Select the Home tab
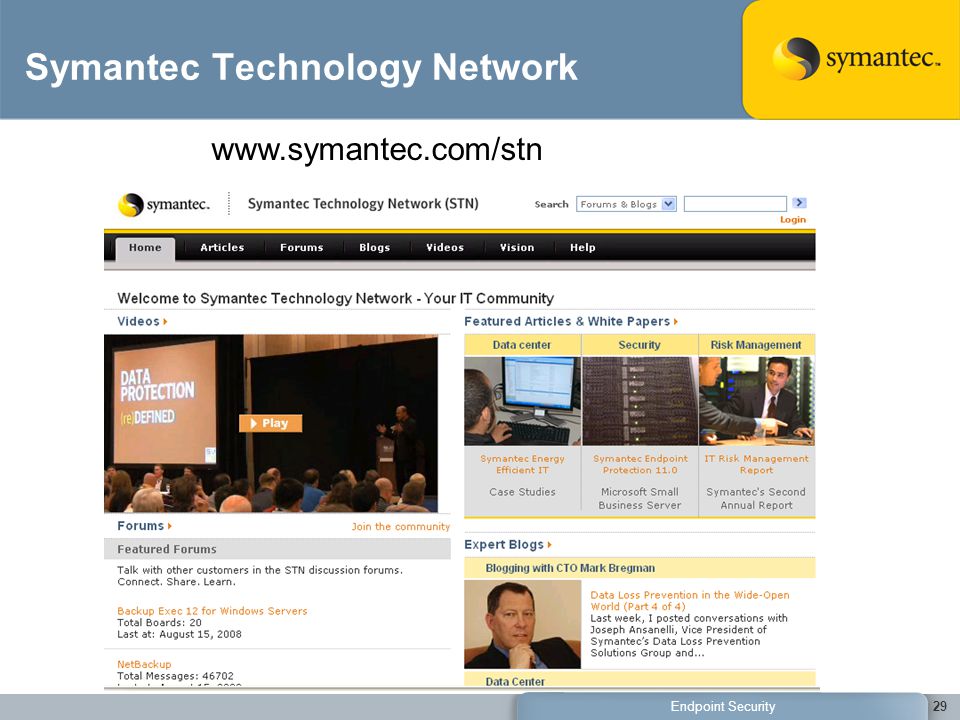Screen dimensions: 960x720 [x=145, y=248]
